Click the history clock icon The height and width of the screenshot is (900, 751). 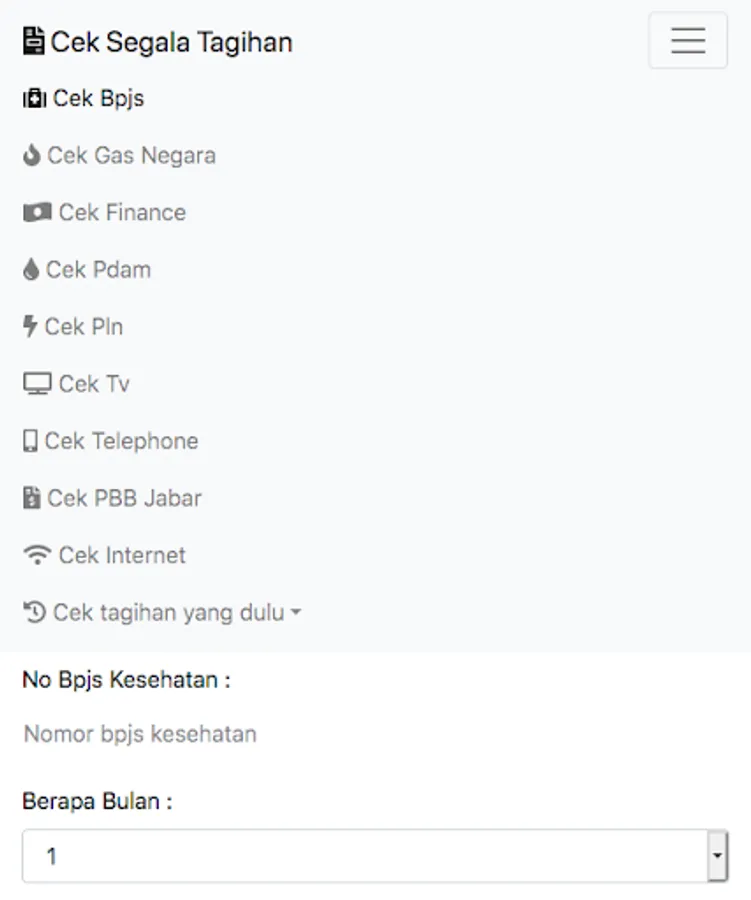click(34, 612)
